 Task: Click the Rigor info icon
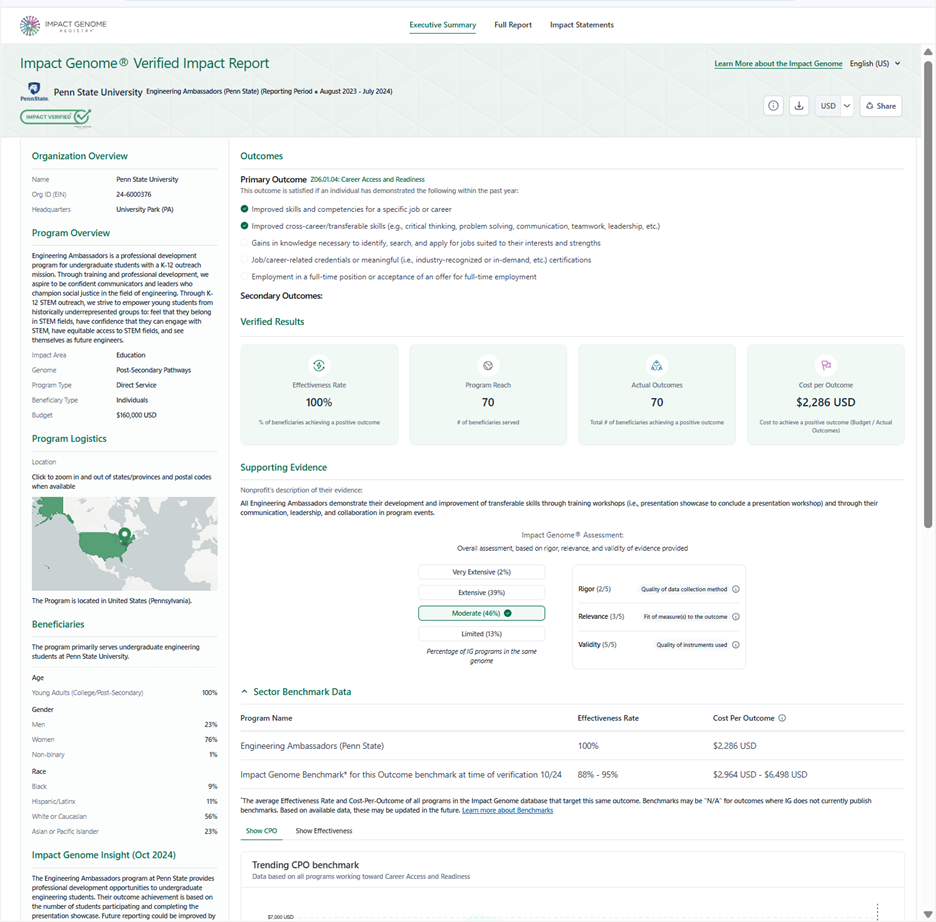coord(735,589)
